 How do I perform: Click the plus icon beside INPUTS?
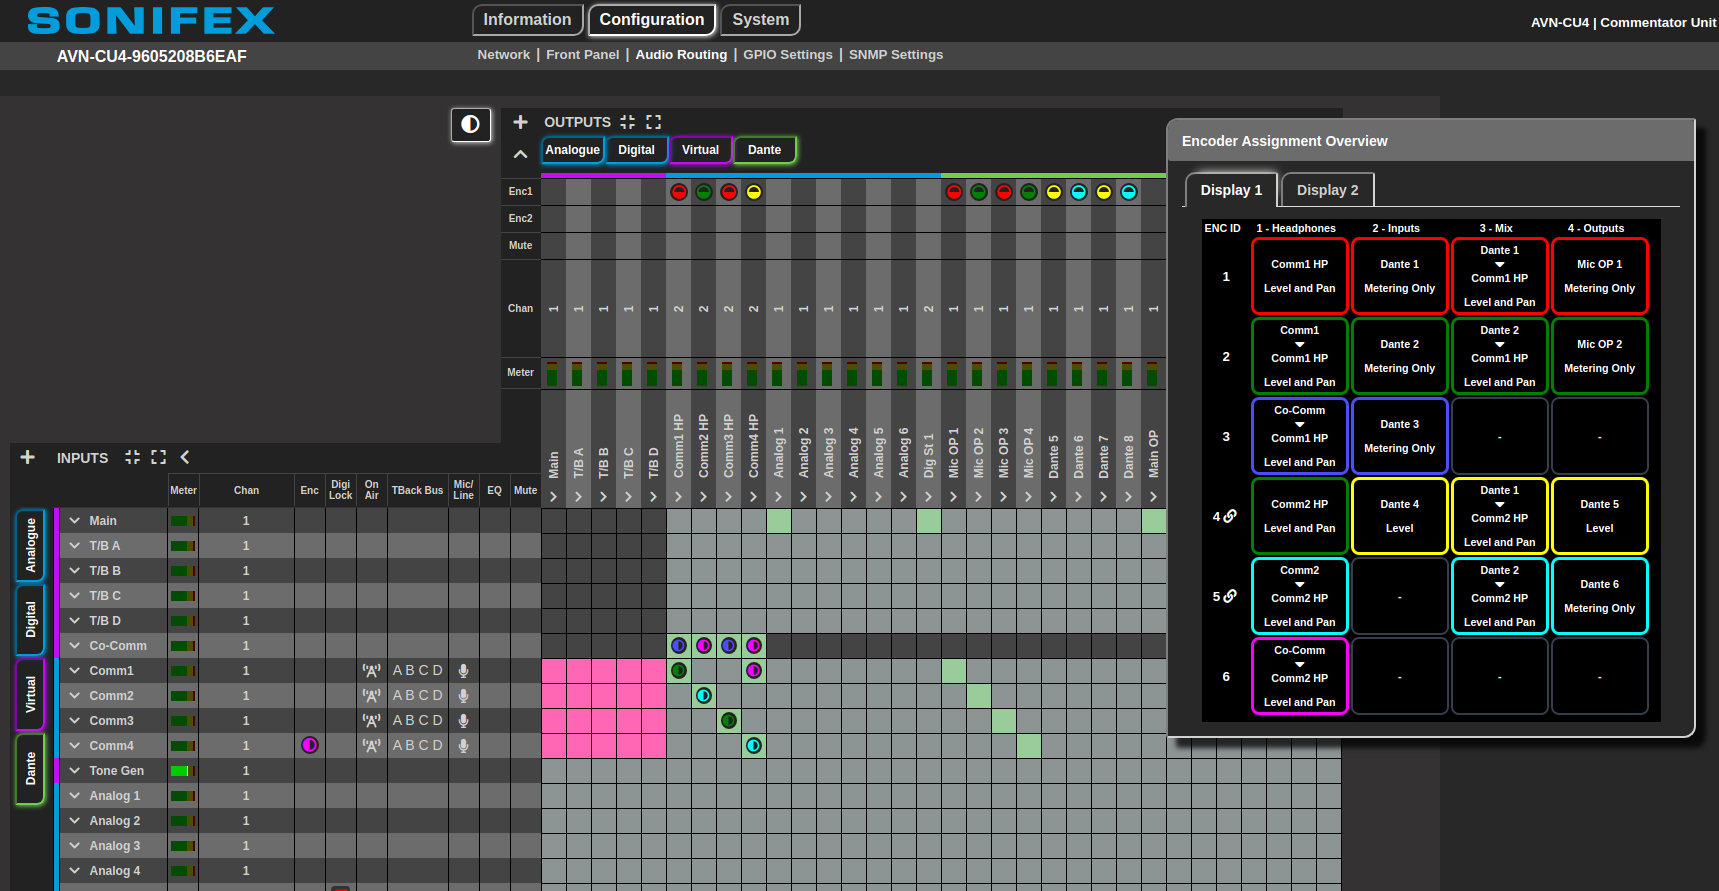click(x=28, y=457)
